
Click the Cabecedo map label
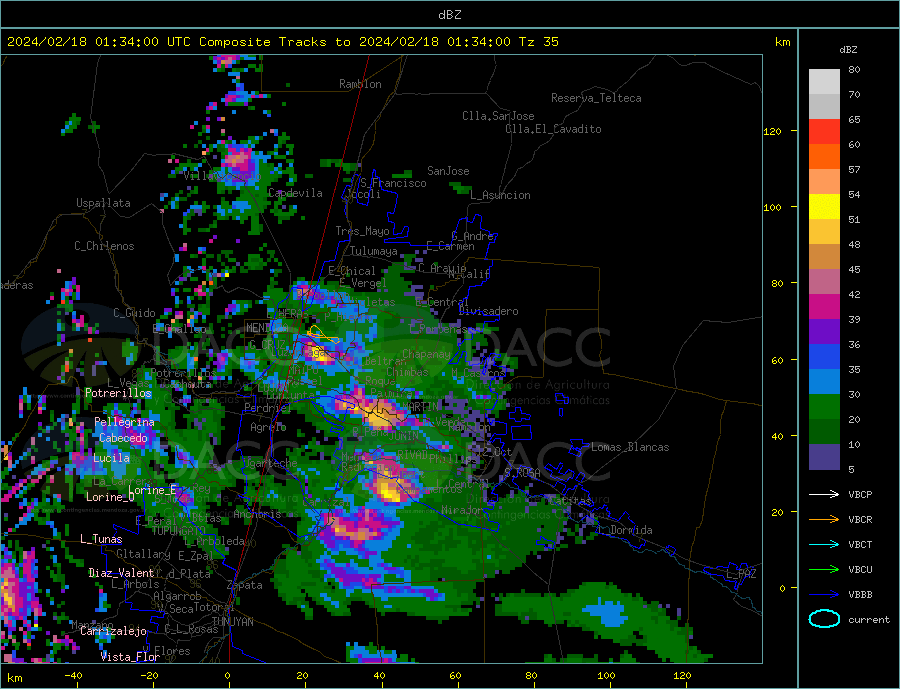point(123,438)
